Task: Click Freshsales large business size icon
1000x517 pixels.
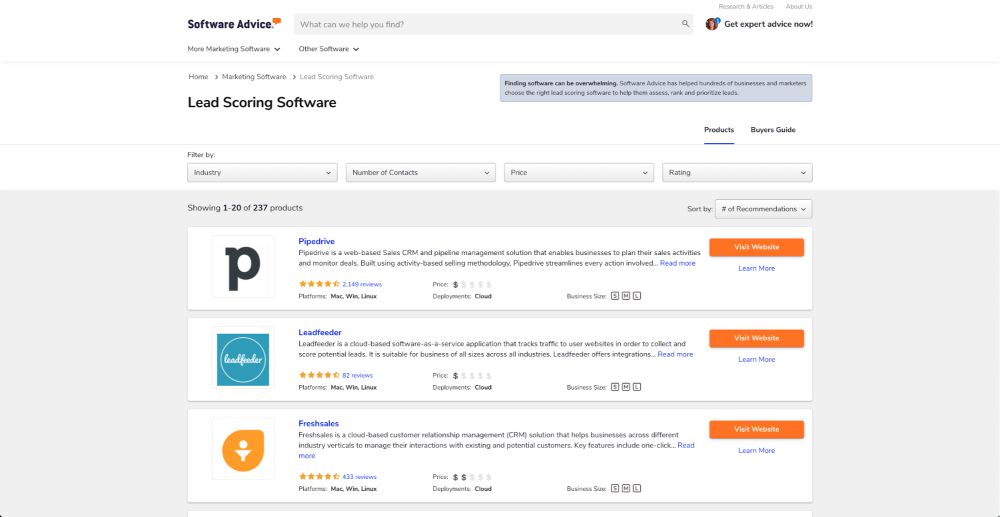Action: pos(636,488)
